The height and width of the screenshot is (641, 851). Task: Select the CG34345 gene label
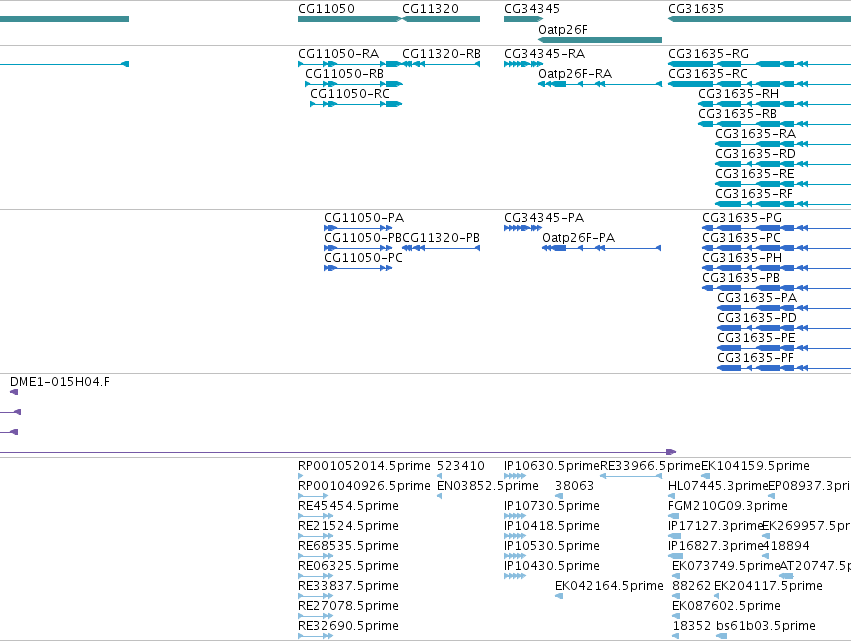click(532, 9)
